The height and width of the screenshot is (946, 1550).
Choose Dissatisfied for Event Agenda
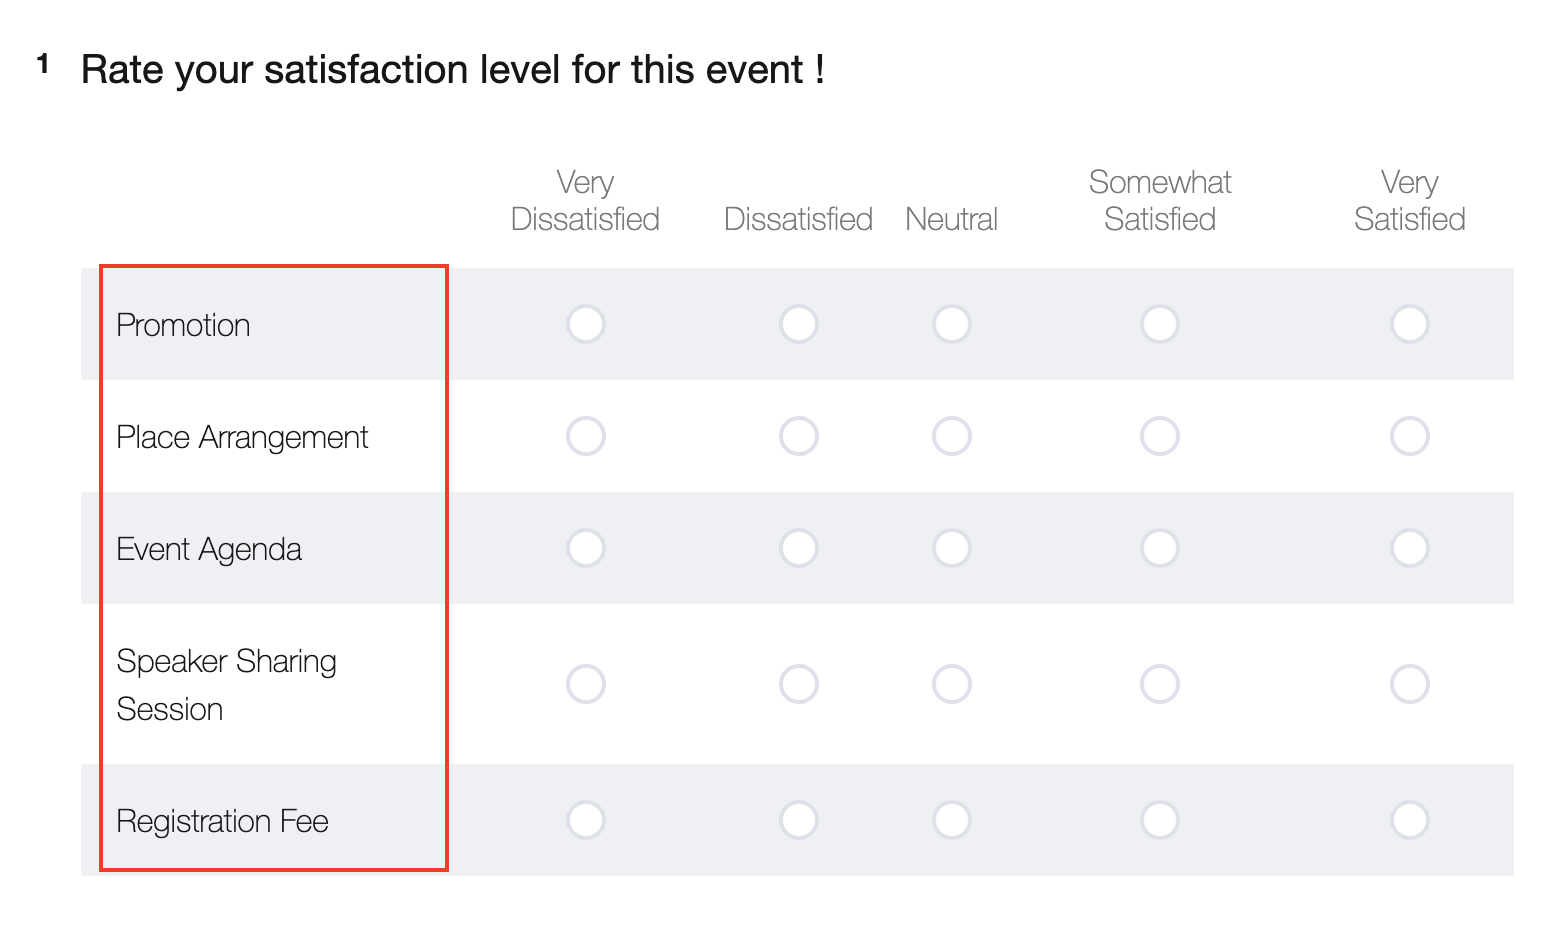point(798,548)
